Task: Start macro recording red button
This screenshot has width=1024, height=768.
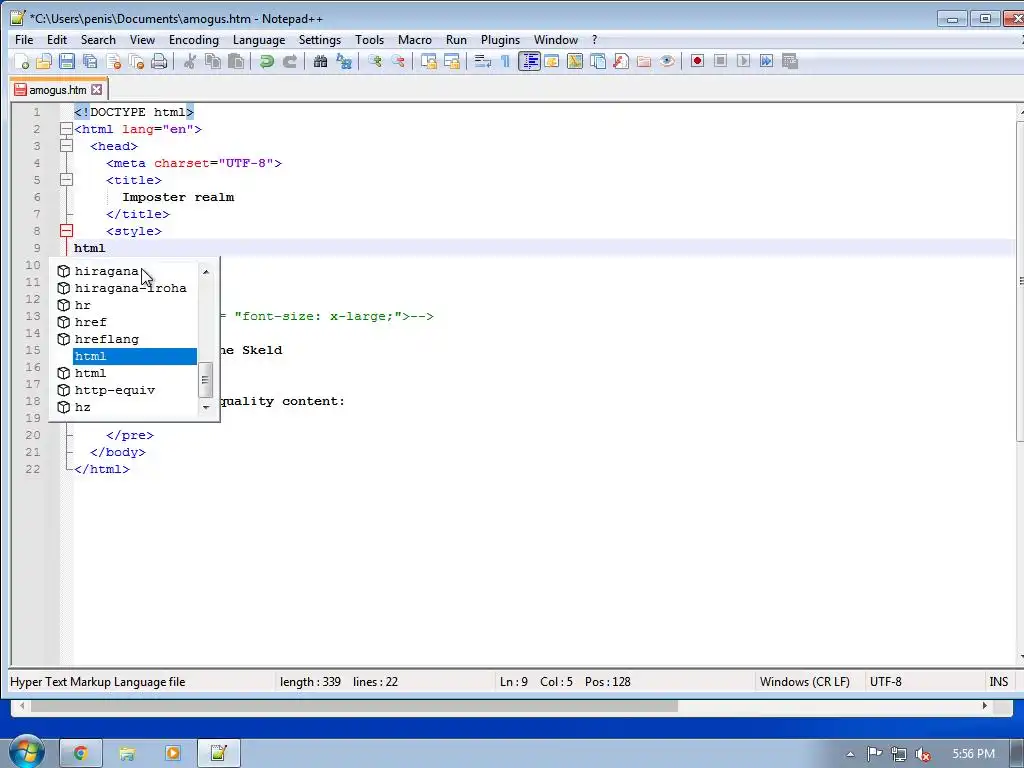Action: coord(697,61)
